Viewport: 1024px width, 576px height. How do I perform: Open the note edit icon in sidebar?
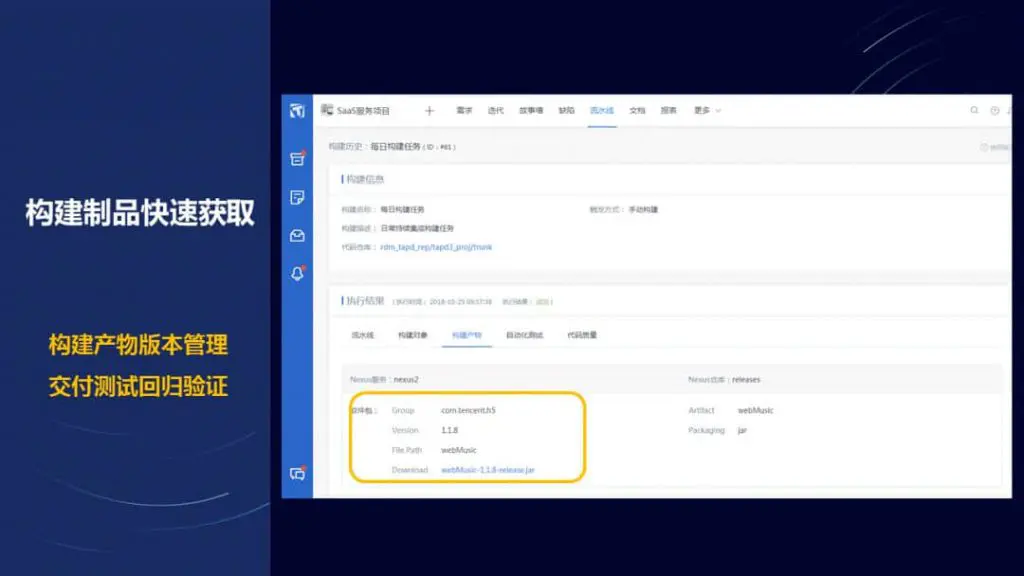[297, 197]
